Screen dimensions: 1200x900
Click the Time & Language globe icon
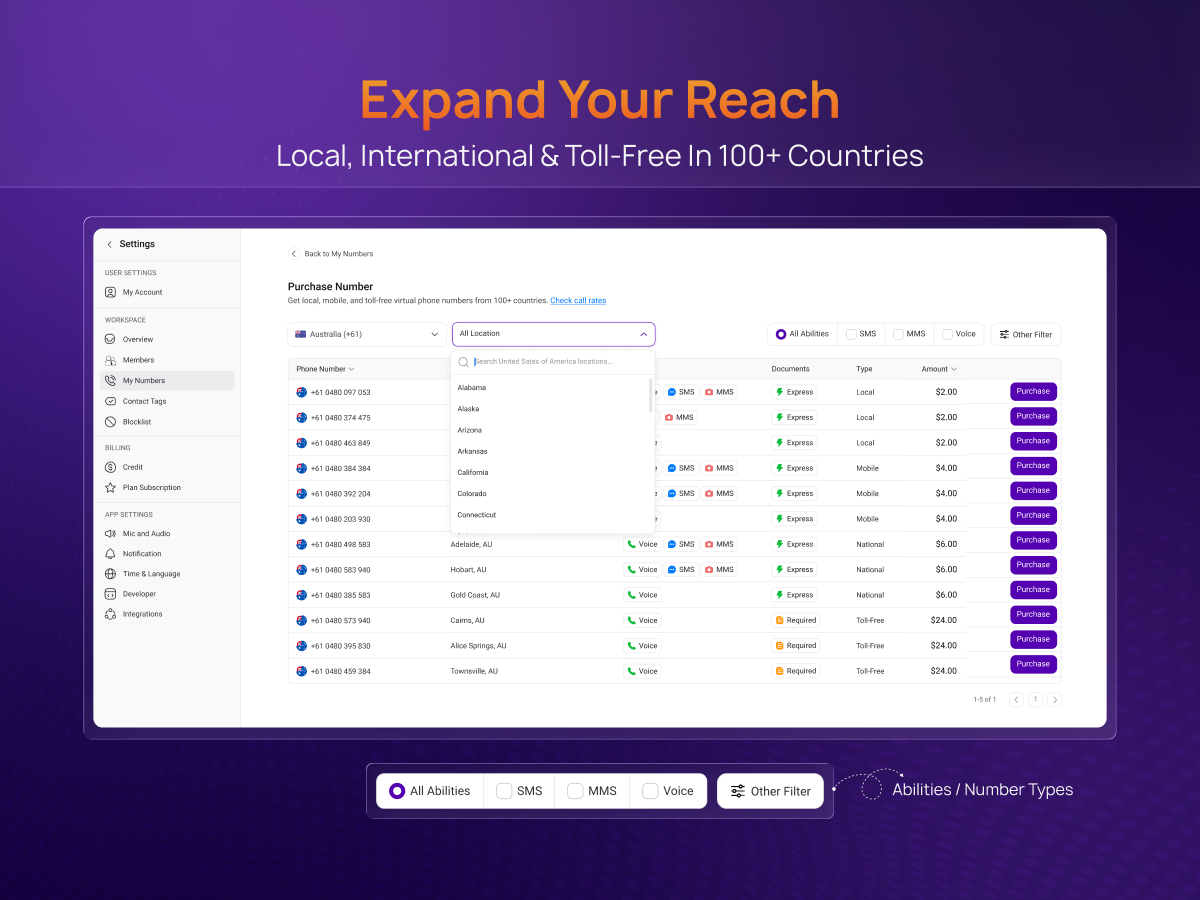pos(110,574)
